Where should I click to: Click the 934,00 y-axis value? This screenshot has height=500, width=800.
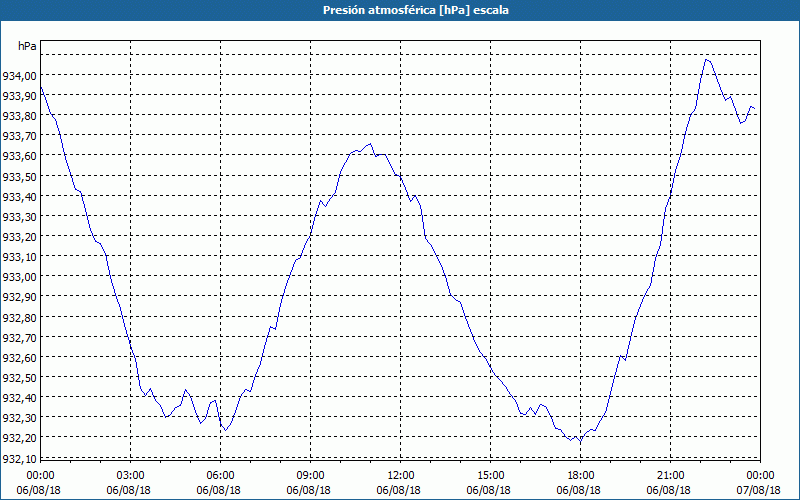(x=19, y=76)
